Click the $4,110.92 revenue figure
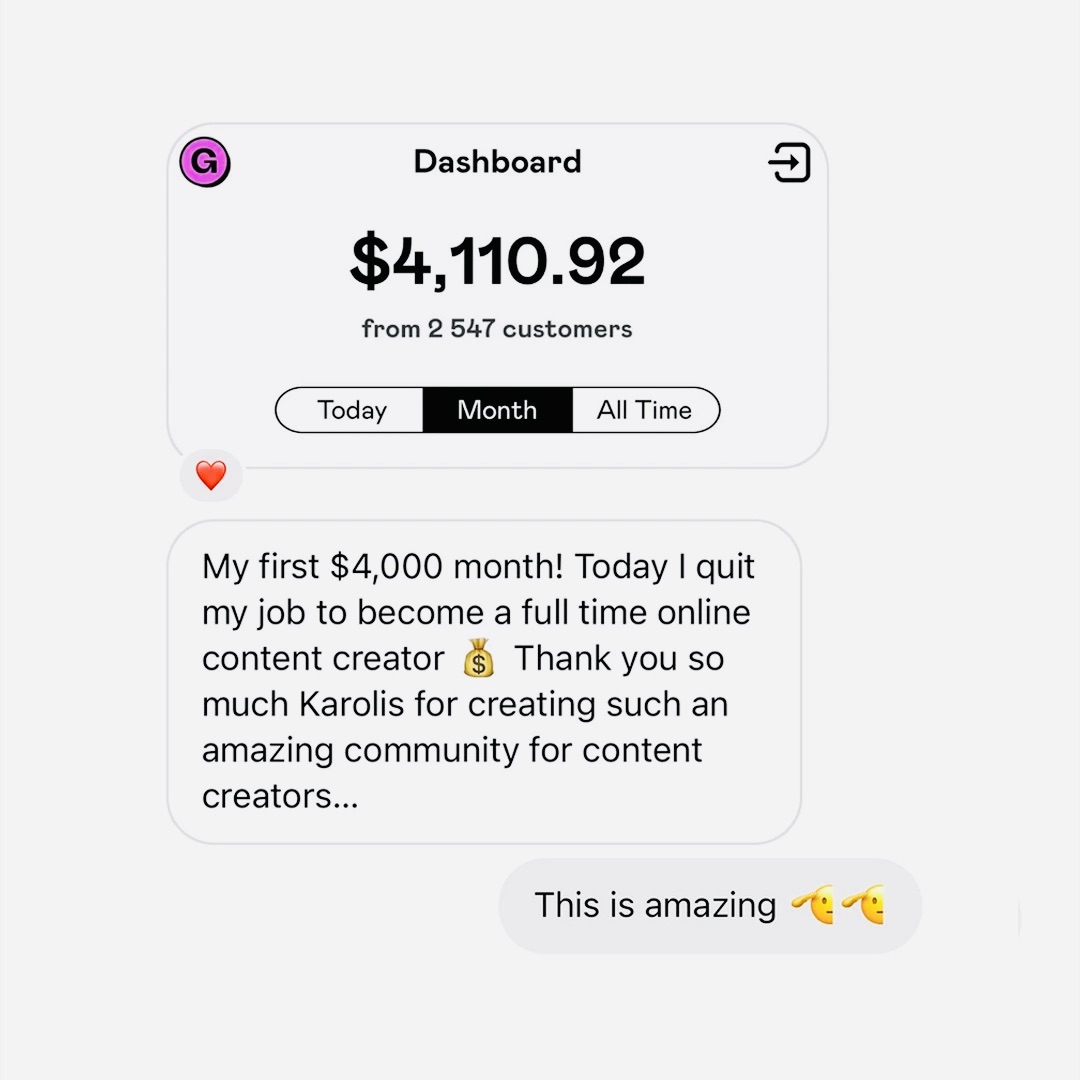This screenshot has height=1080, width=1080. pos(497,260)
